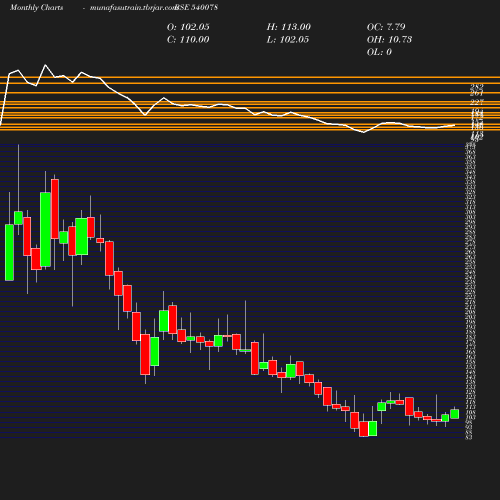Click the "BSE 540078" symbol label

pyautogui.click(x=197, y=7)
